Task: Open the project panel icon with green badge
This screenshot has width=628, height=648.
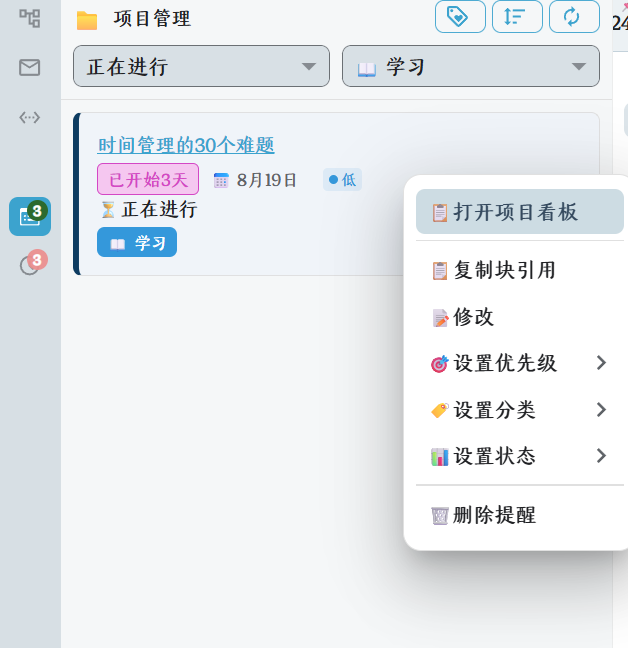Action: 30,217
